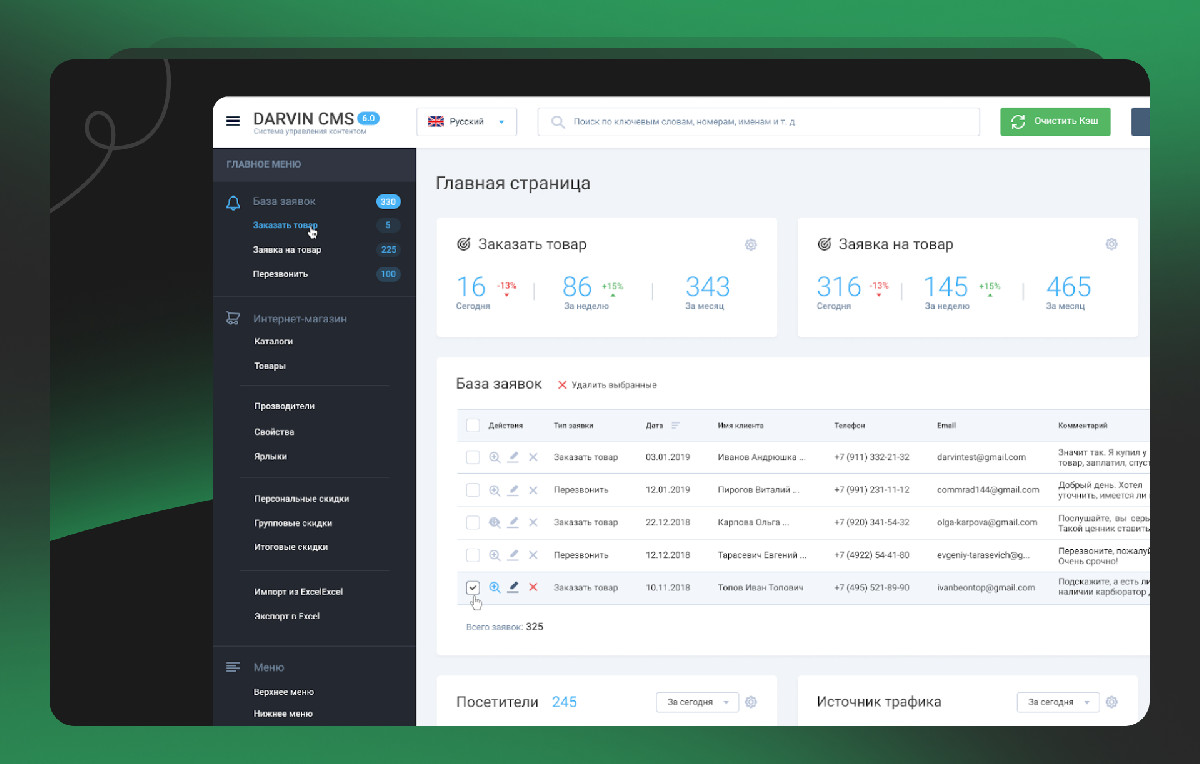Screen dimensions: 1200x764
Task: Open settings gear in Посетители panel
Action: coord(751,702)
